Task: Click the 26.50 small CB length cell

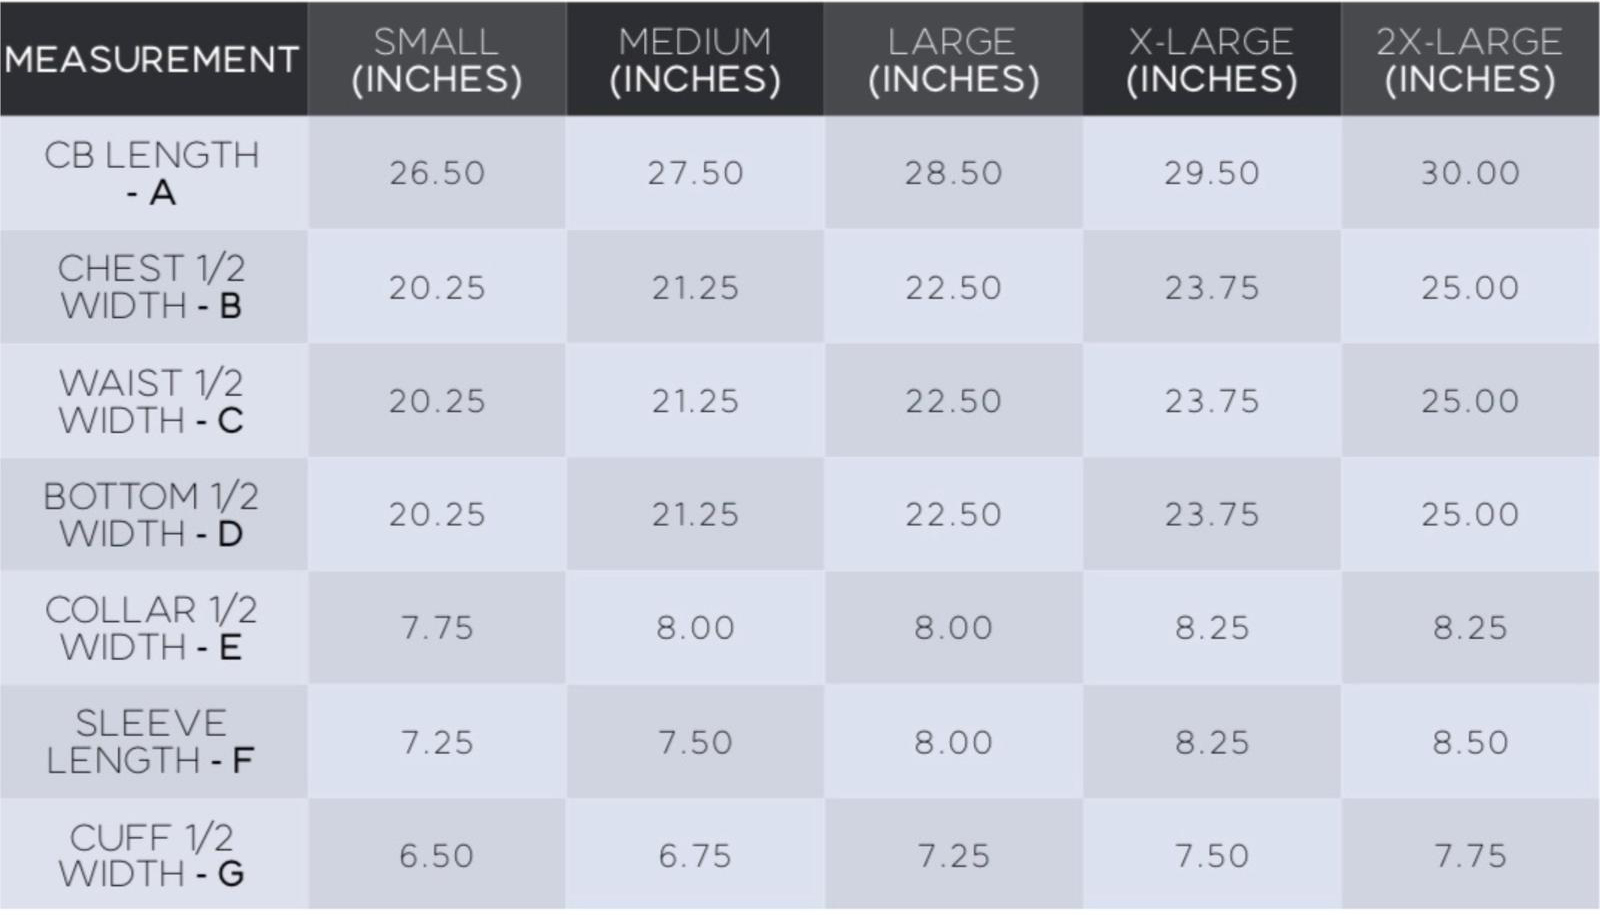Action: 437,173
